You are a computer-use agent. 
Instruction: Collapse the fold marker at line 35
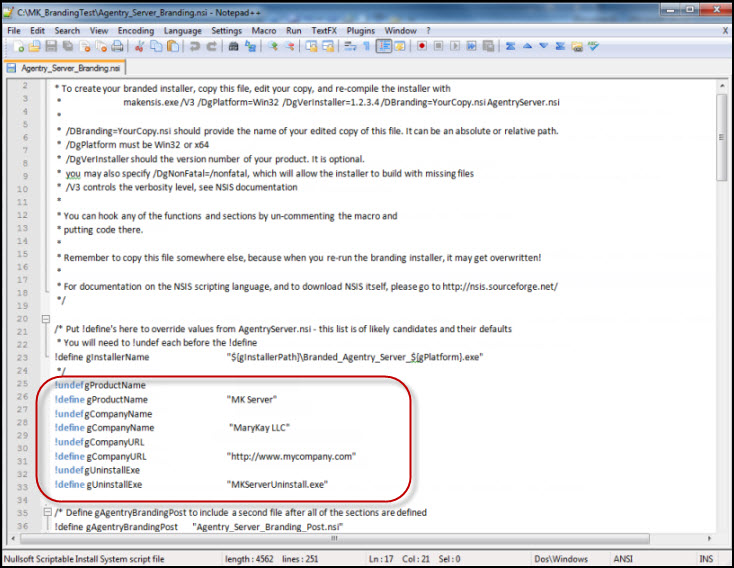(44, 512)
